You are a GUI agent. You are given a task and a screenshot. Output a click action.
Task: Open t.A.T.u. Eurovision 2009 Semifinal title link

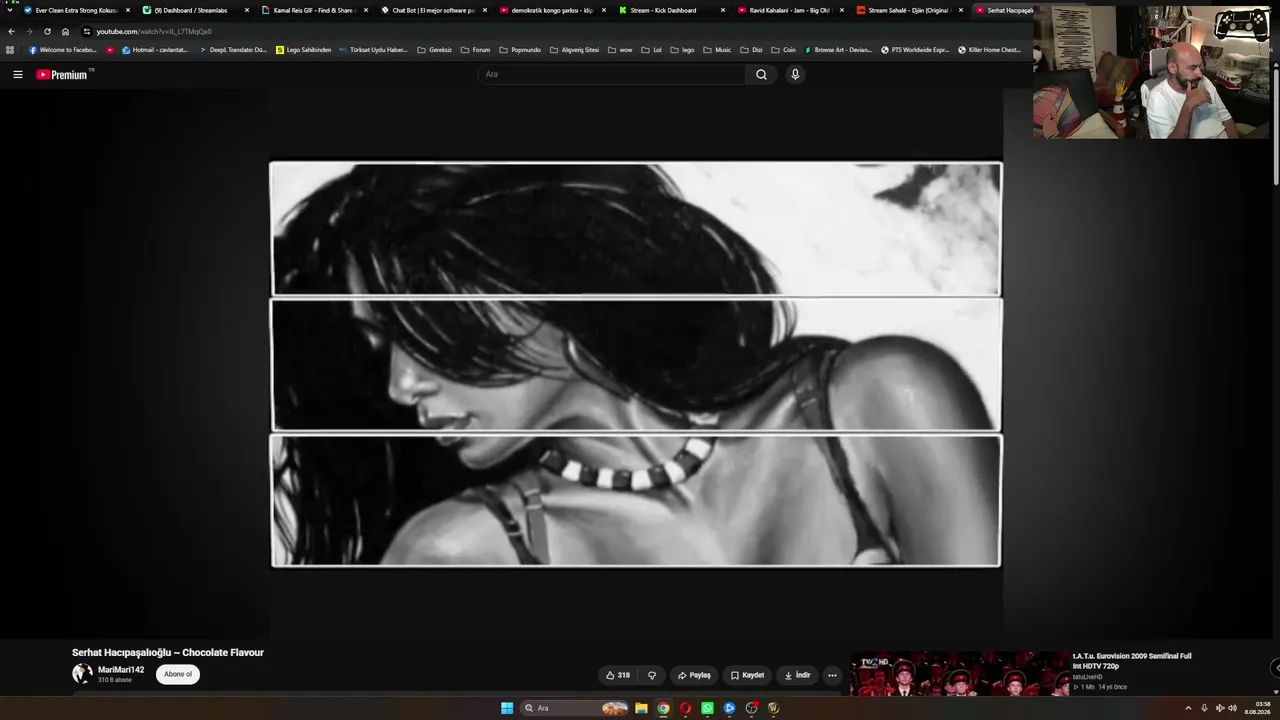tap(1132, 661)
